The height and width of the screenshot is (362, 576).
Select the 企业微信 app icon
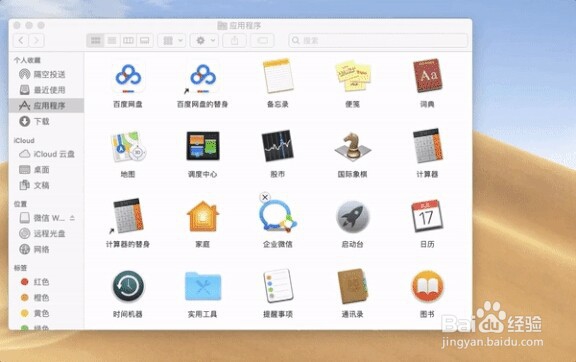(278, 217)
